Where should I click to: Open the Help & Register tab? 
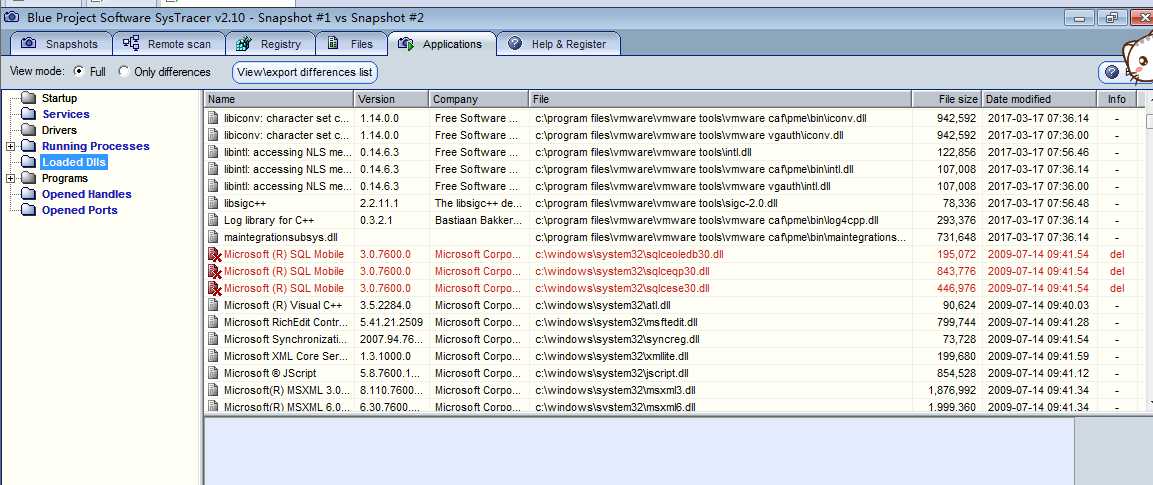pos(558,44)
